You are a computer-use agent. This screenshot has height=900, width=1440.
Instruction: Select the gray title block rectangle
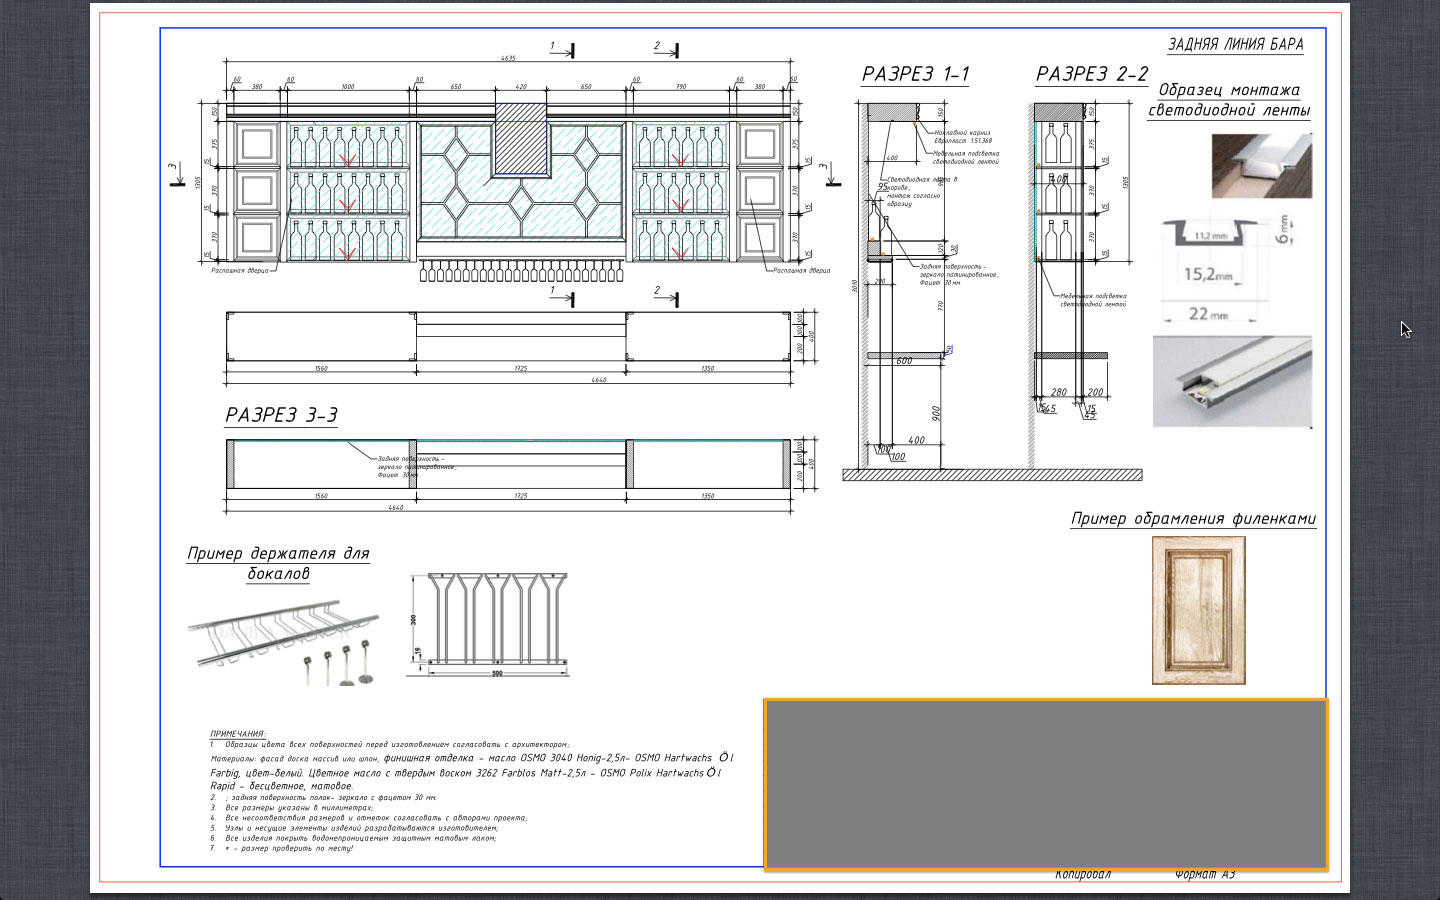tap(1046, 784)
